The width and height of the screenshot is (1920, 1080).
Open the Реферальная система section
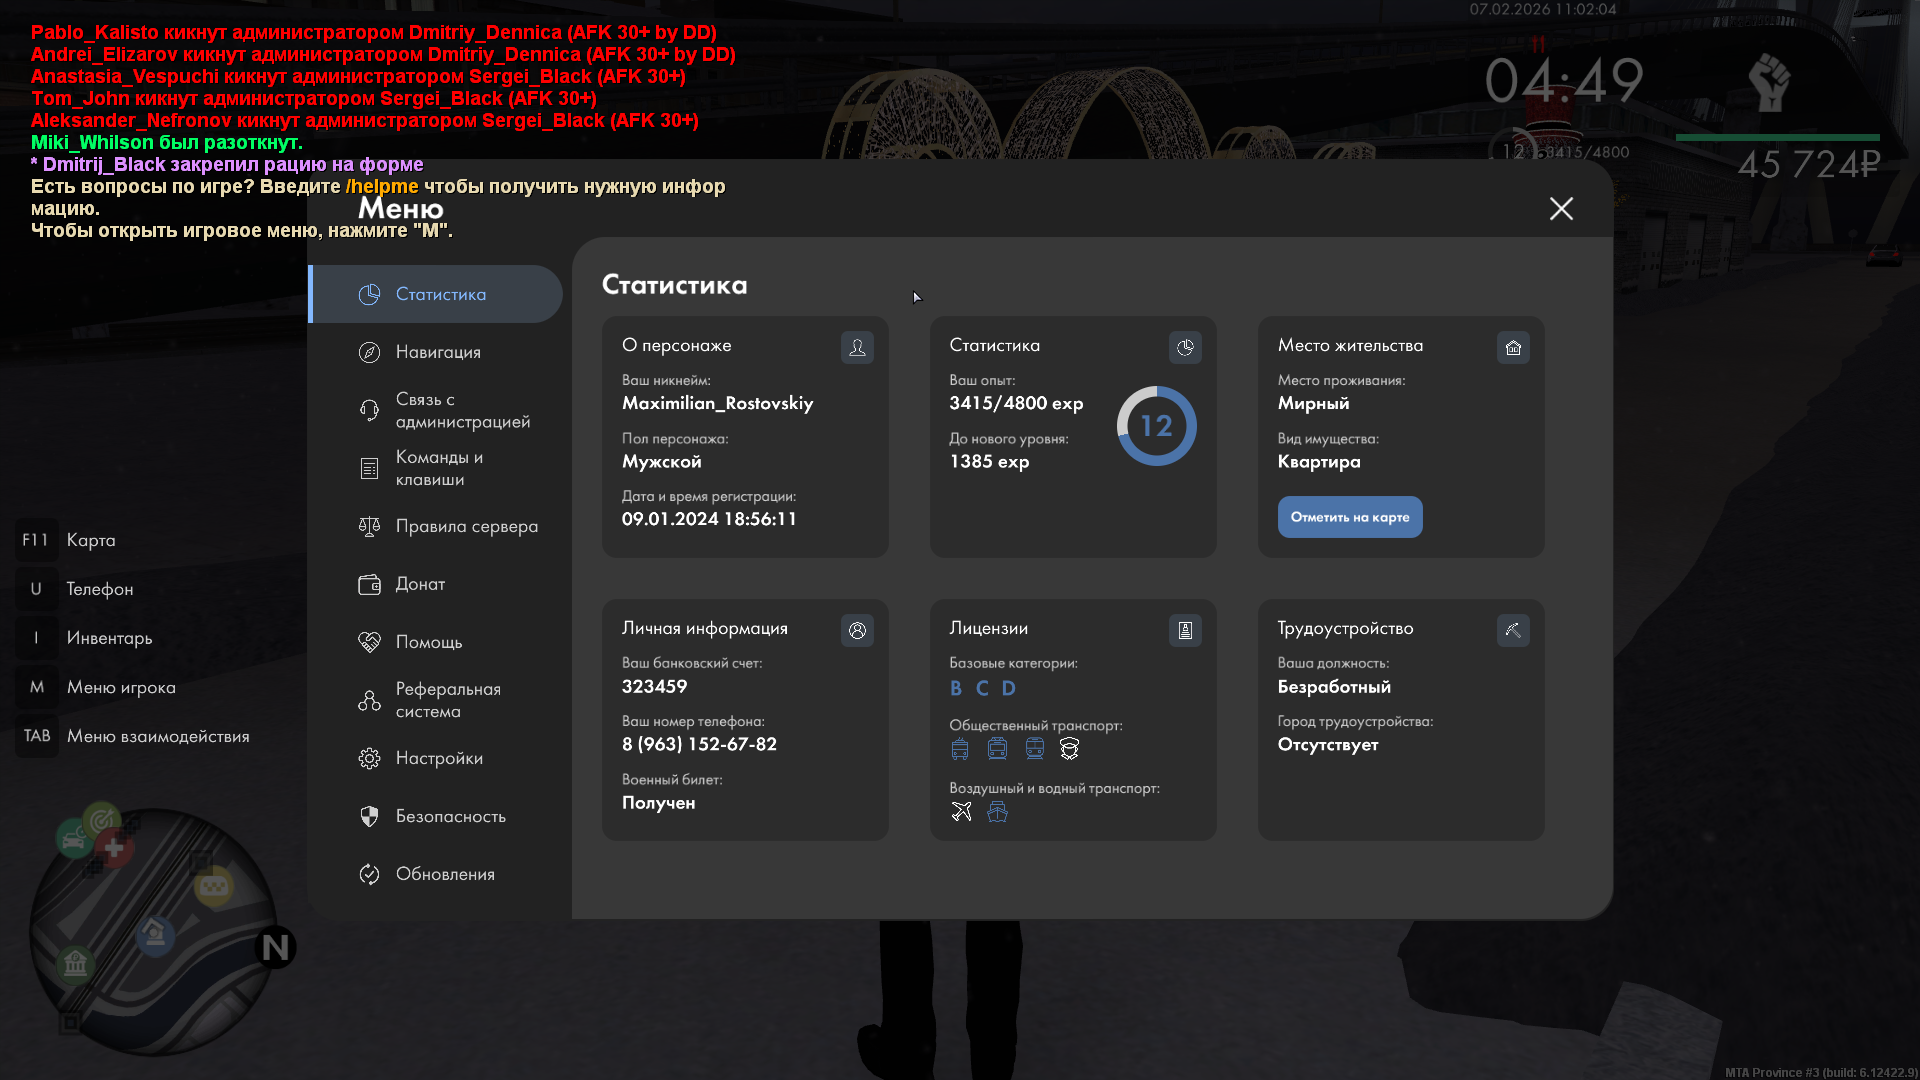tap(447, 700)
